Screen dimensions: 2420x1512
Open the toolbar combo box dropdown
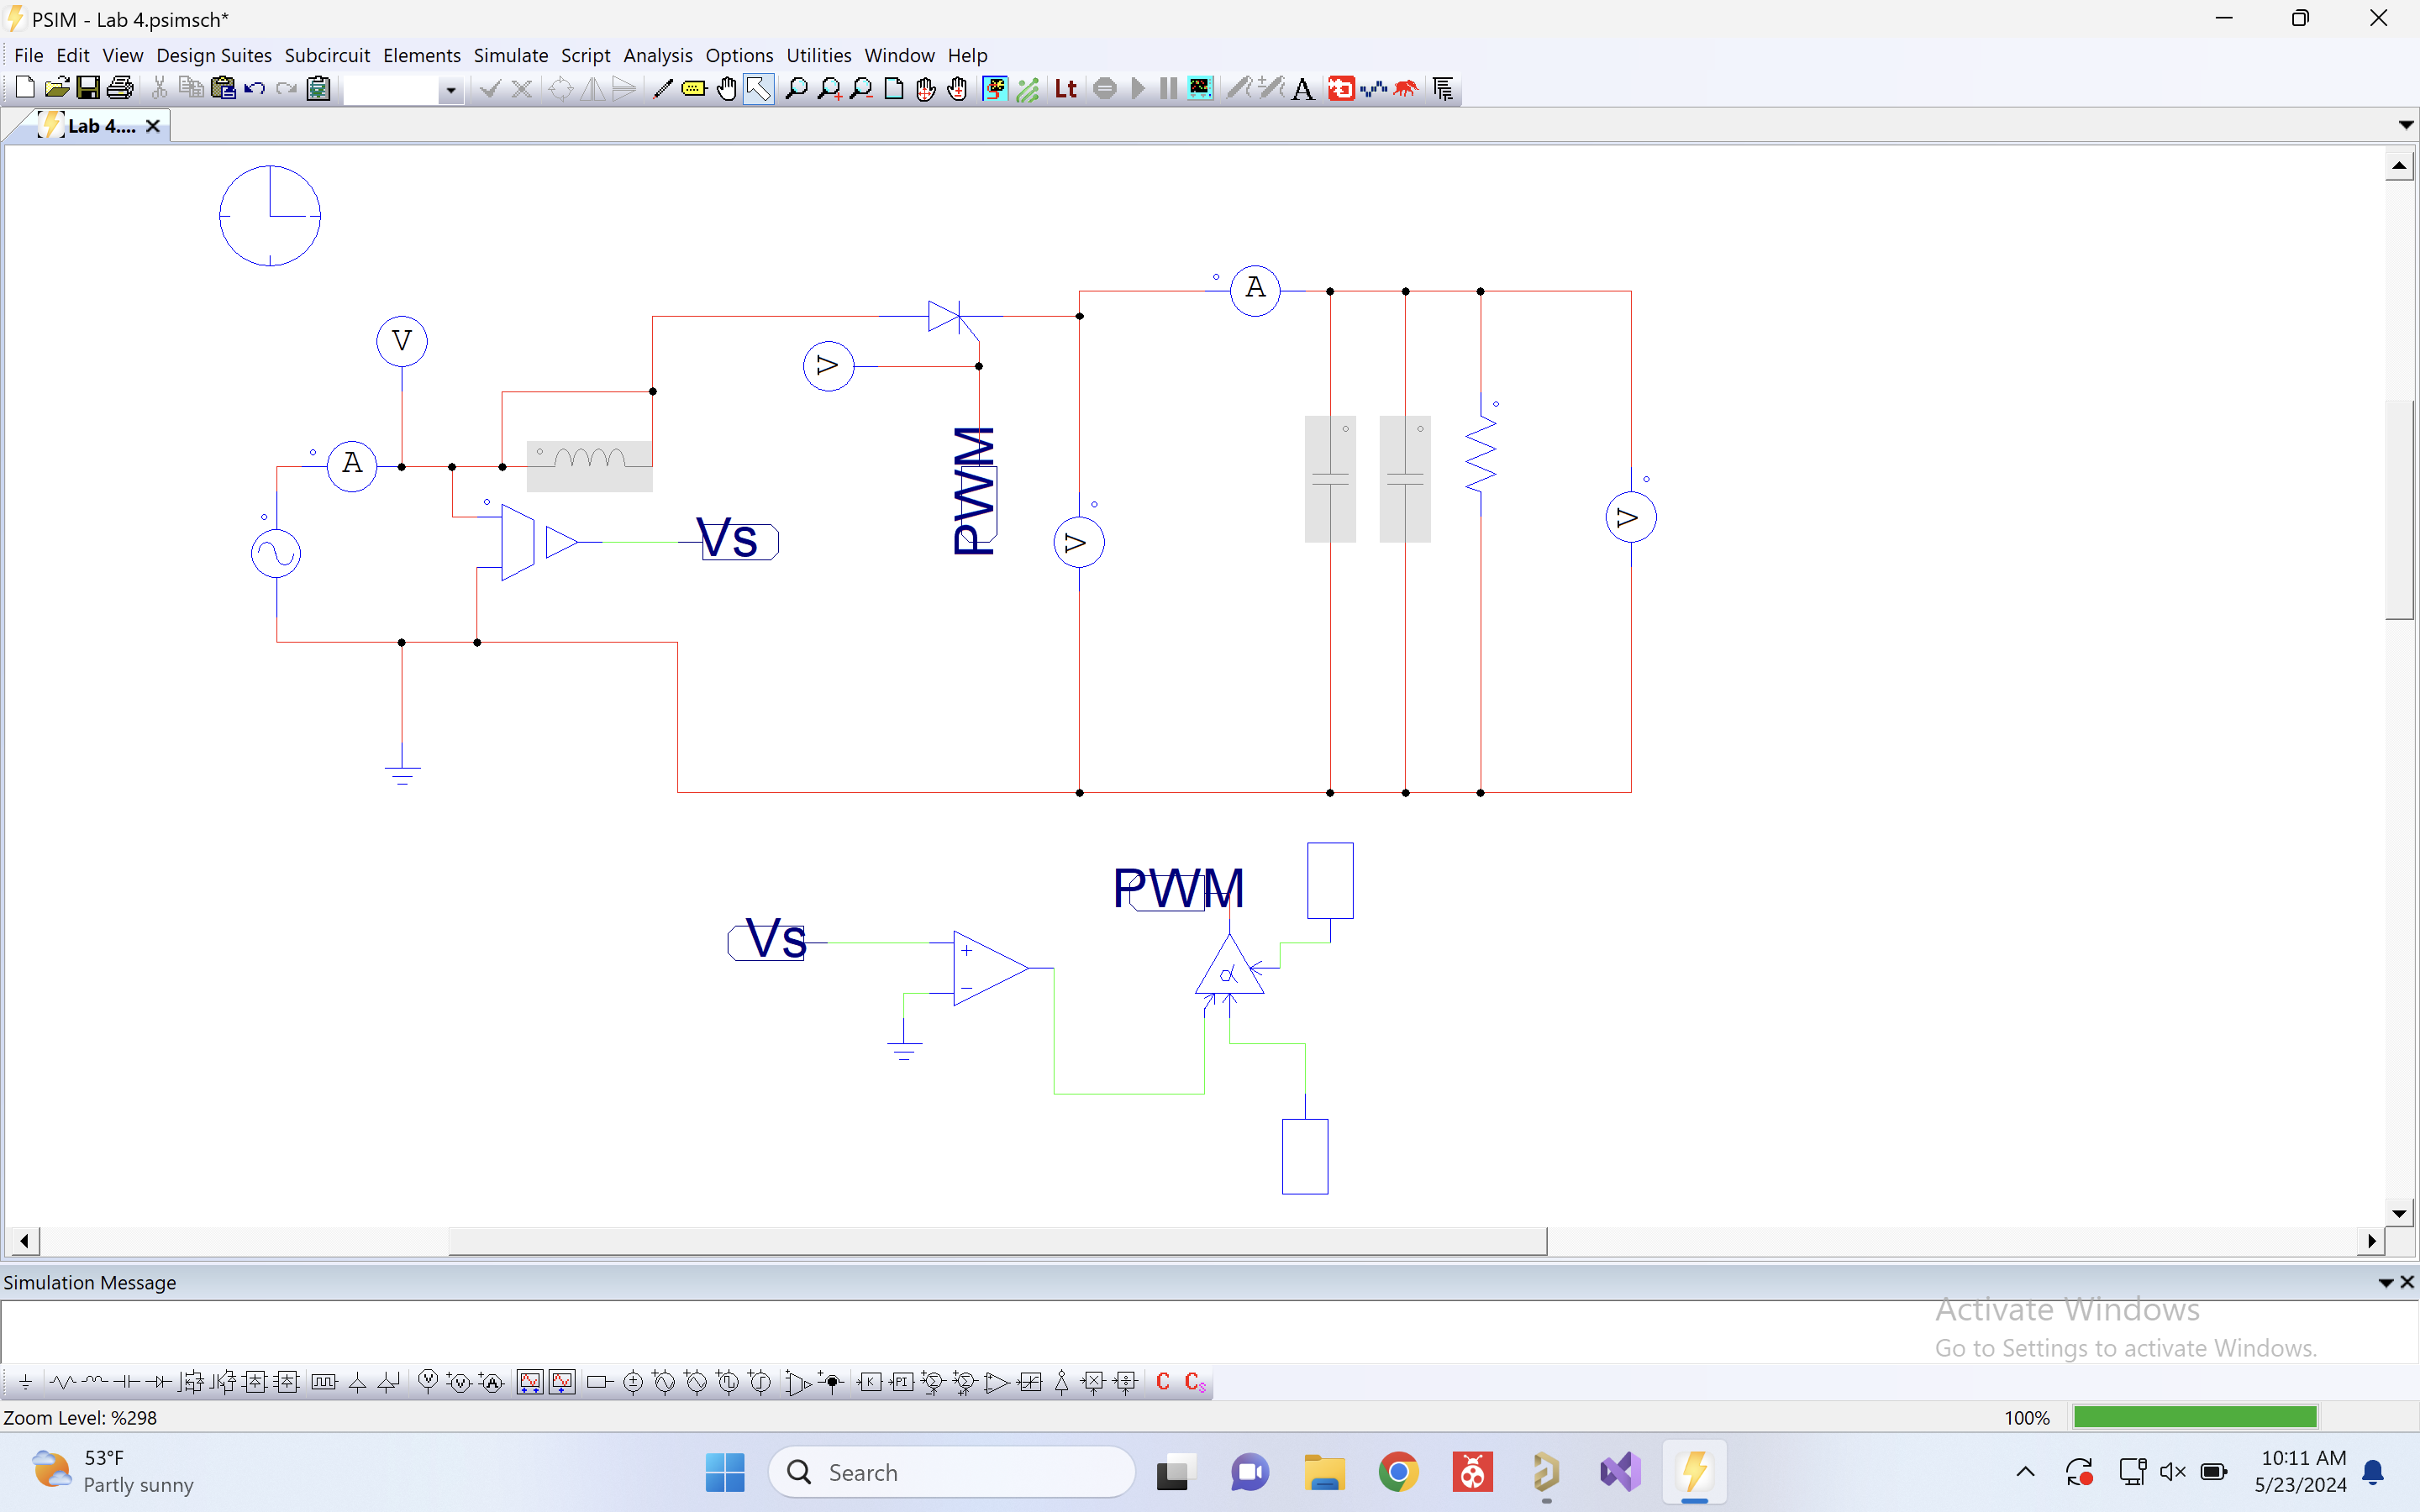pos(451,89)
